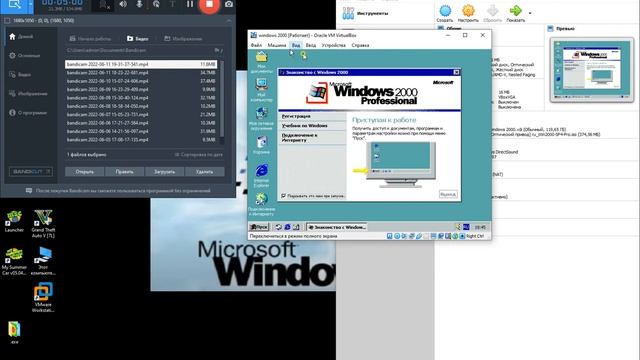Close the Windows 2000 welcome dialog

[x=456, y=72]
